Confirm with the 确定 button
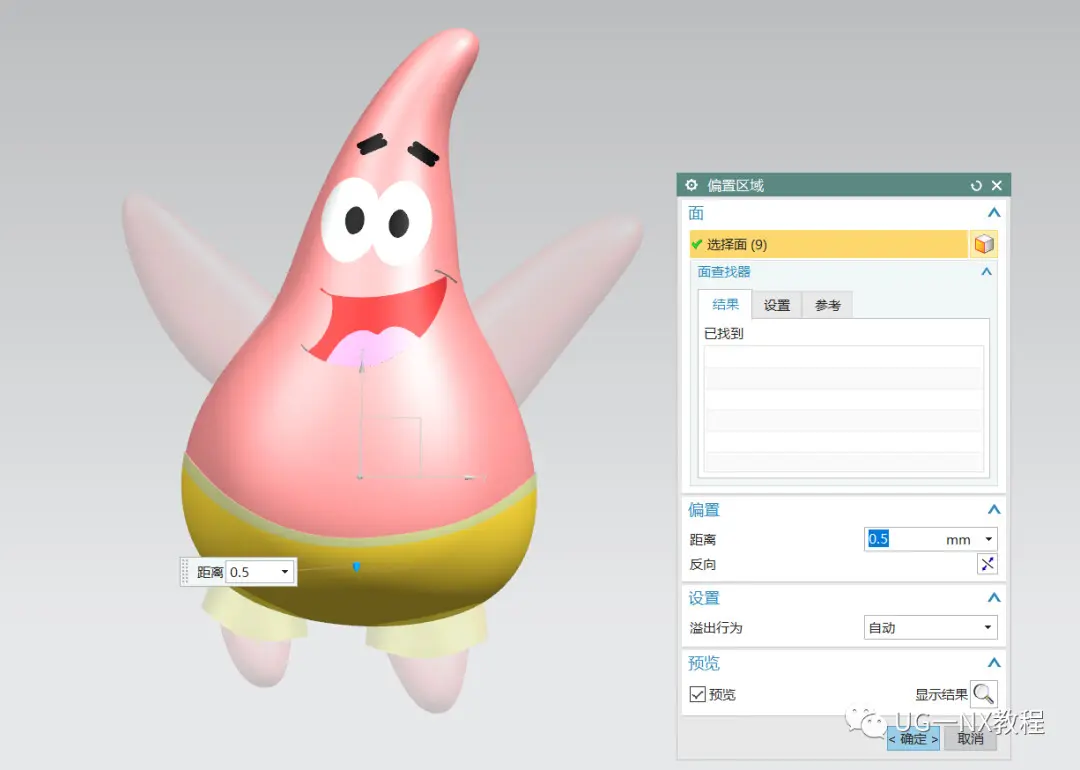Viewport: 1080px width, 770px height. click(x=913, y=739)
